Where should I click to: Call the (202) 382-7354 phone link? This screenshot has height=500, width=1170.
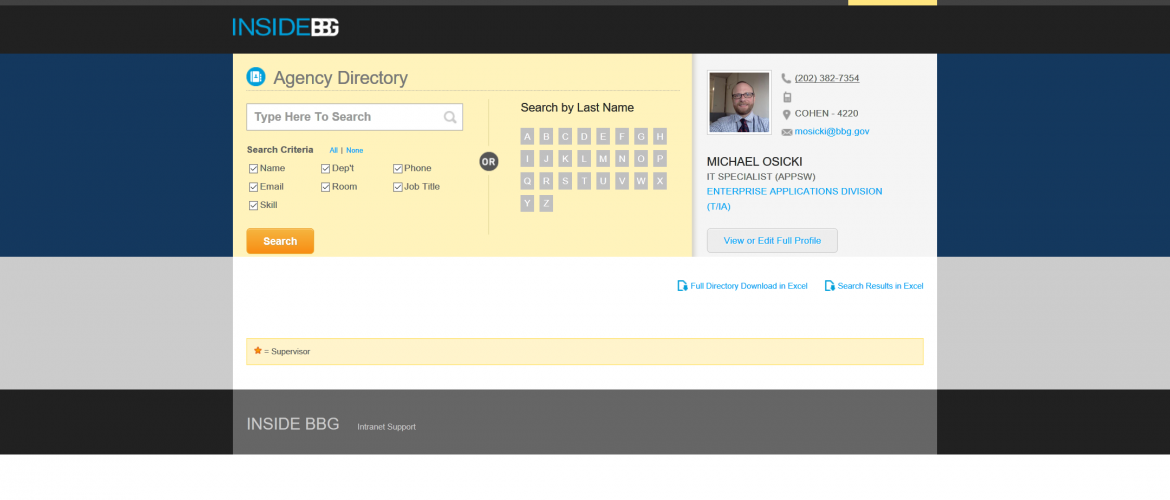click(x=827, y=78)
